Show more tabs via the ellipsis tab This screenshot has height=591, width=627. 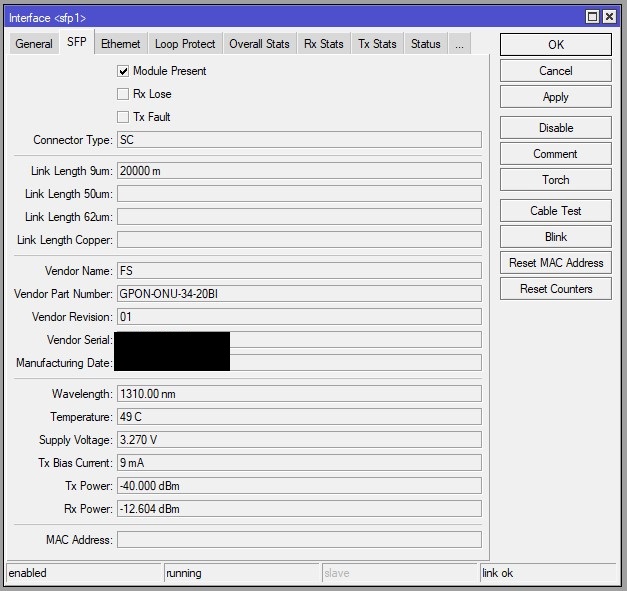459,44
